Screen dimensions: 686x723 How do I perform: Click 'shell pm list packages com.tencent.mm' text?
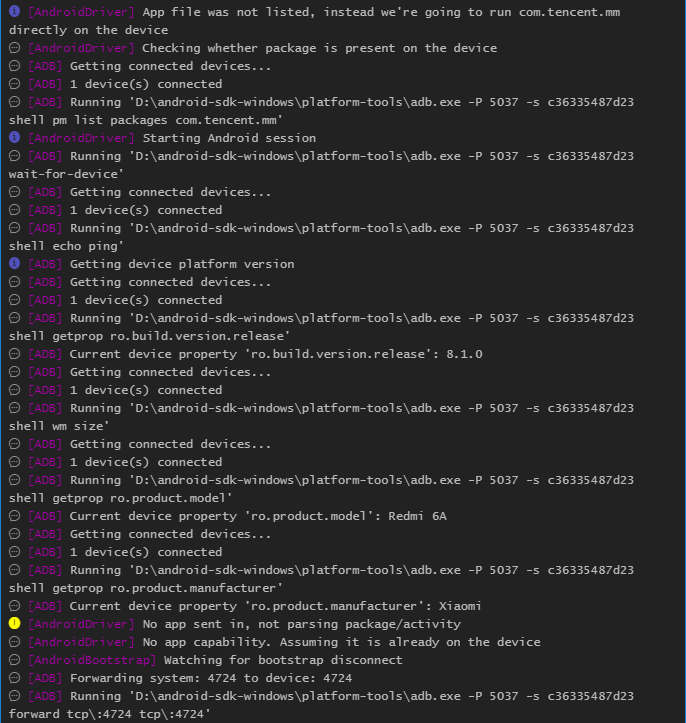(x=146, y=120)
